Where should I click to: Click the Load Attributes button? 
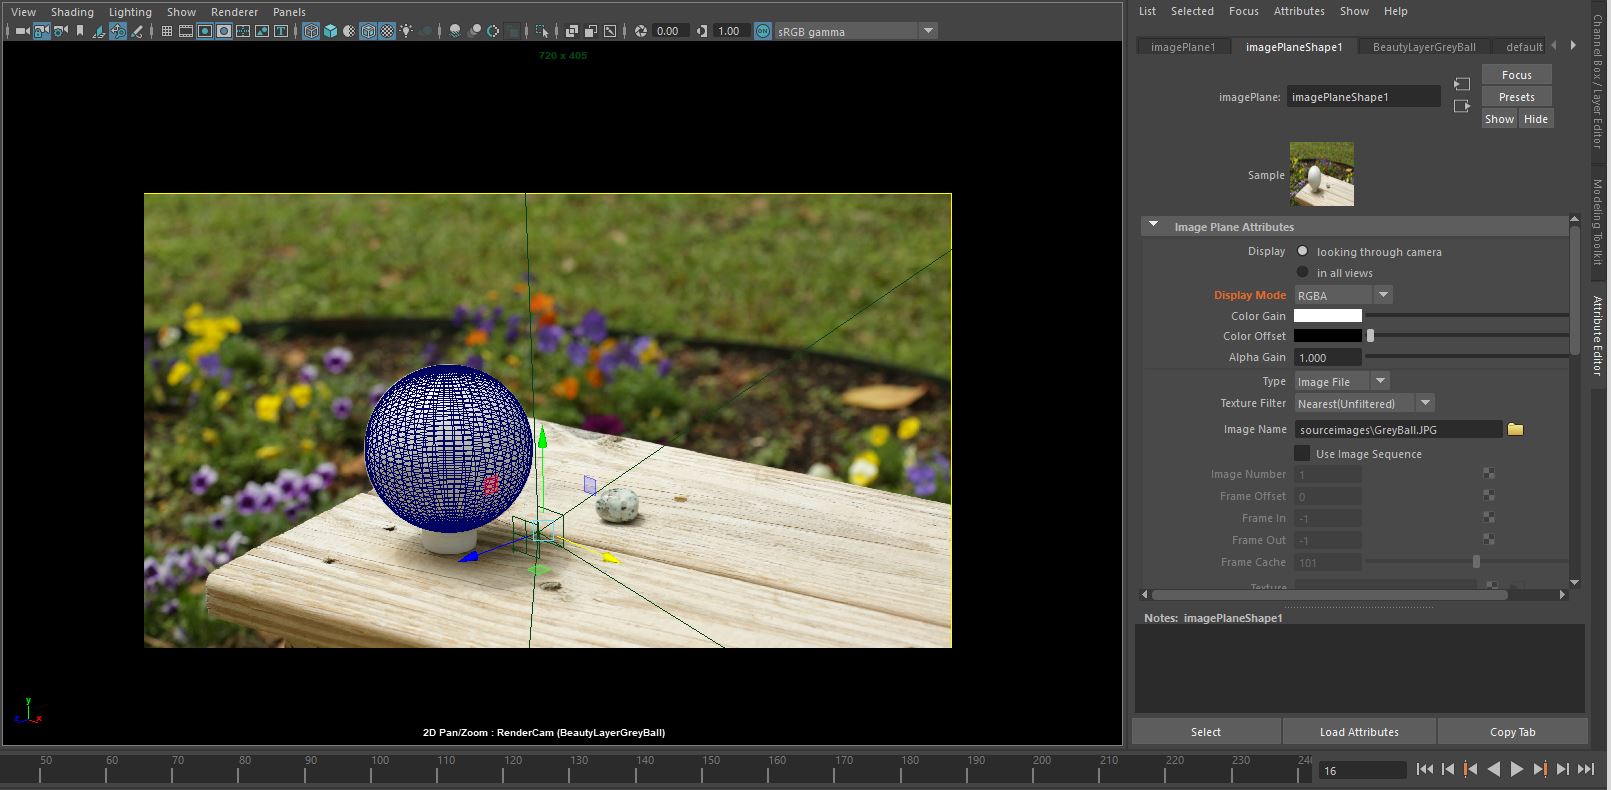pos(1358,732)
